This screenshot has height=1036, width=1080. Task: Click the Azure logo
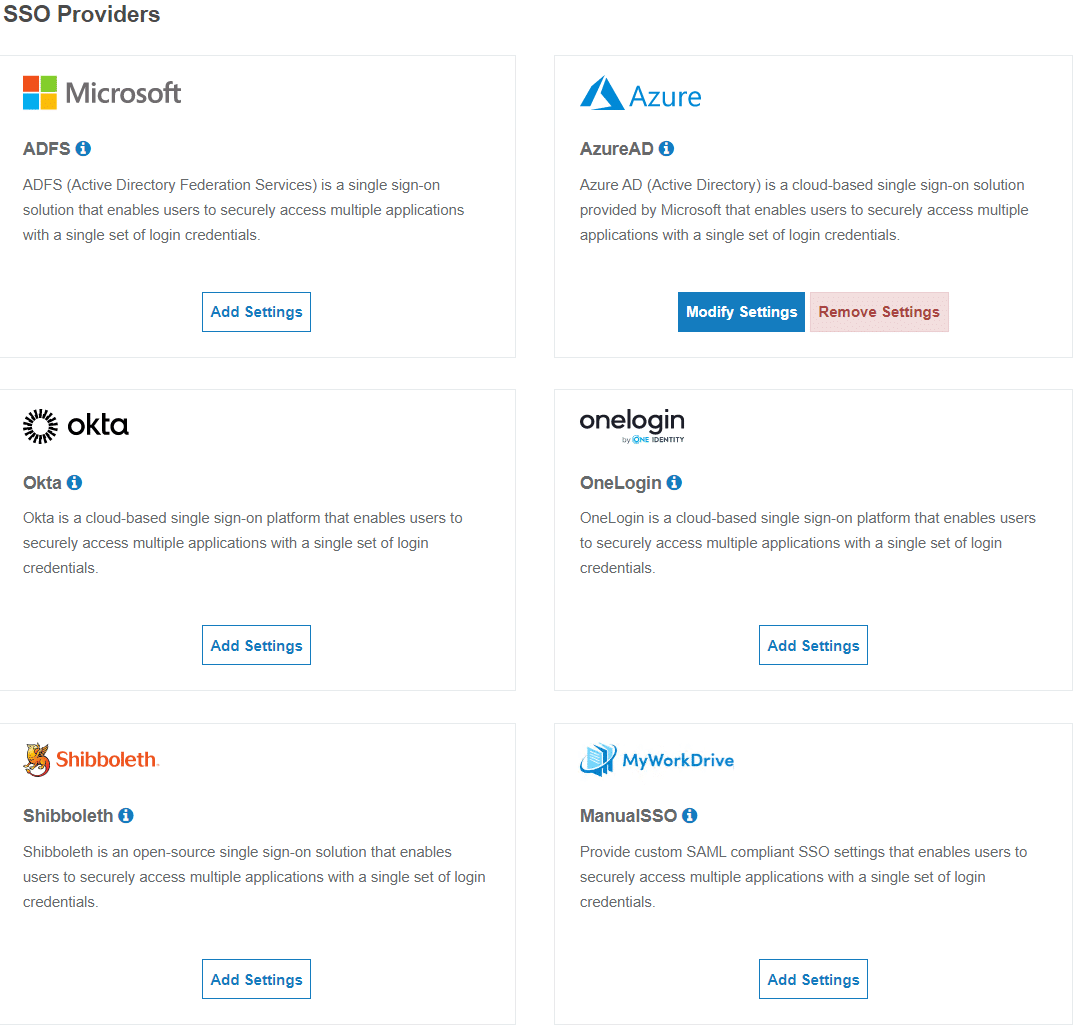(641, 94)
